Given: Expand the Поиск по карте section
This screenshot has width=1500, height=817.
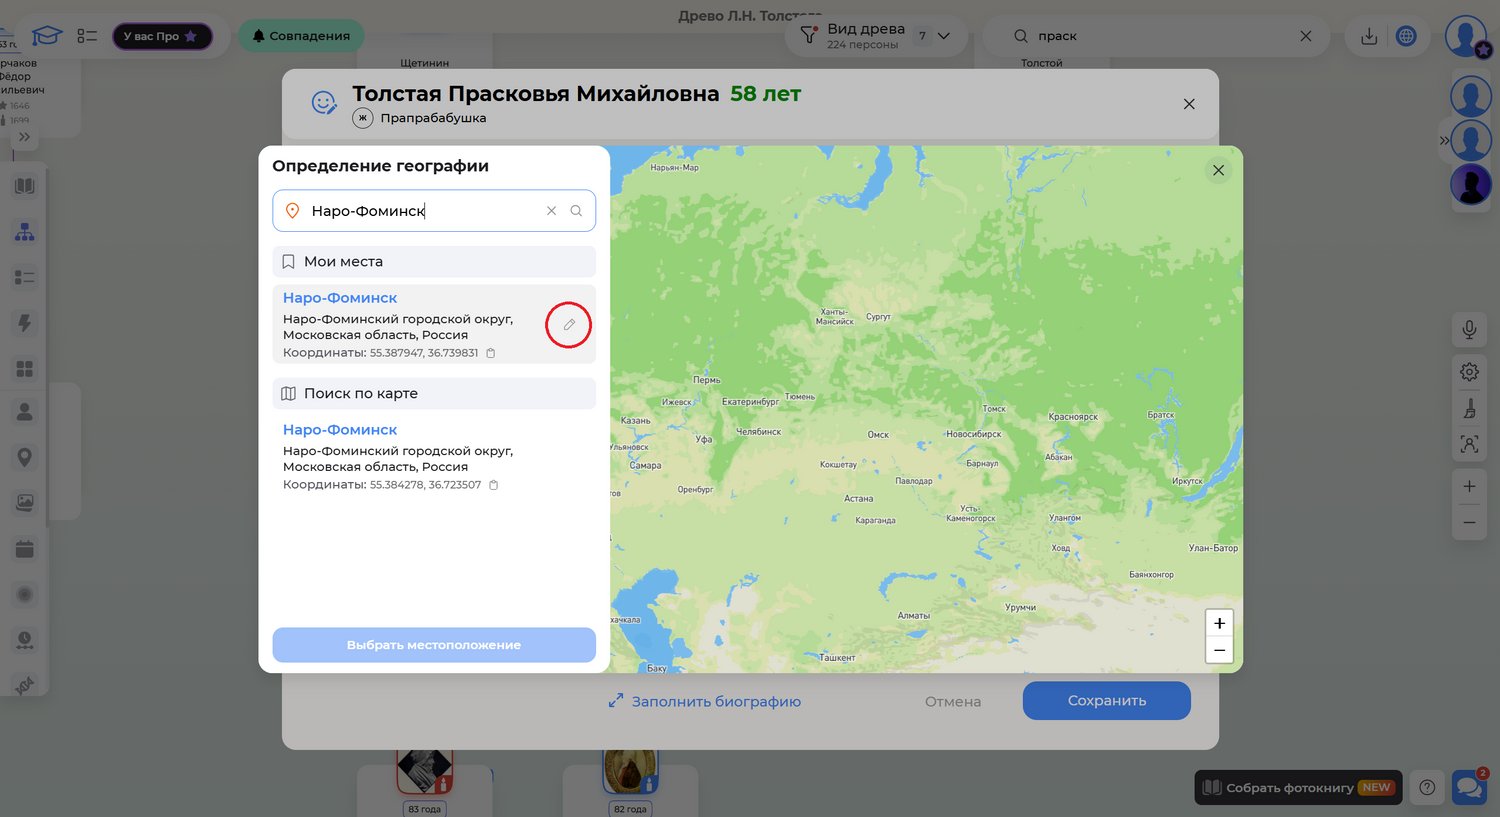Looking at the screenshot, I should click(434, 394).
